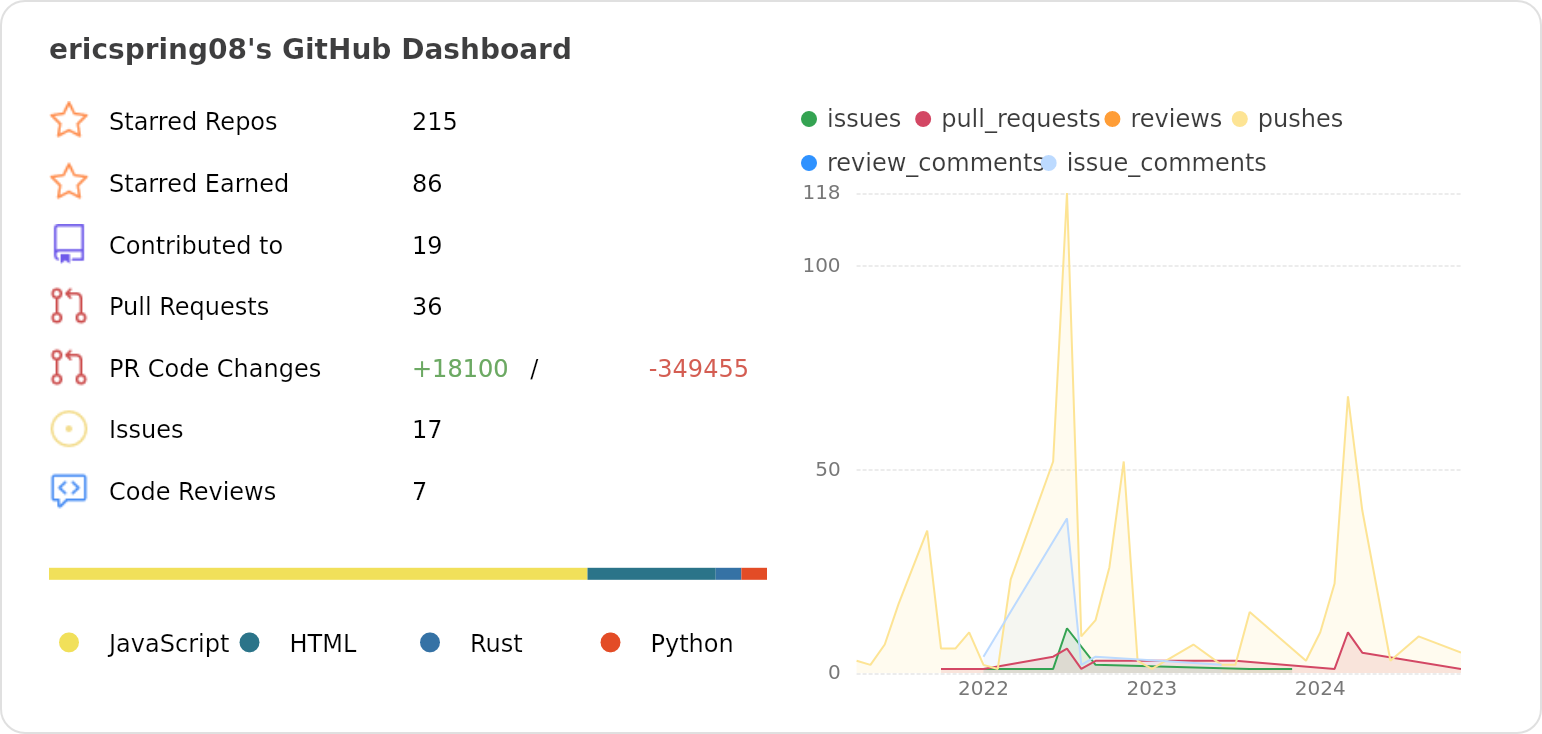Image resolution: width=1542 pixels, height=734 pixels.
Task: Click the teal HTML segment of language bar
Action: click(651, 574)
